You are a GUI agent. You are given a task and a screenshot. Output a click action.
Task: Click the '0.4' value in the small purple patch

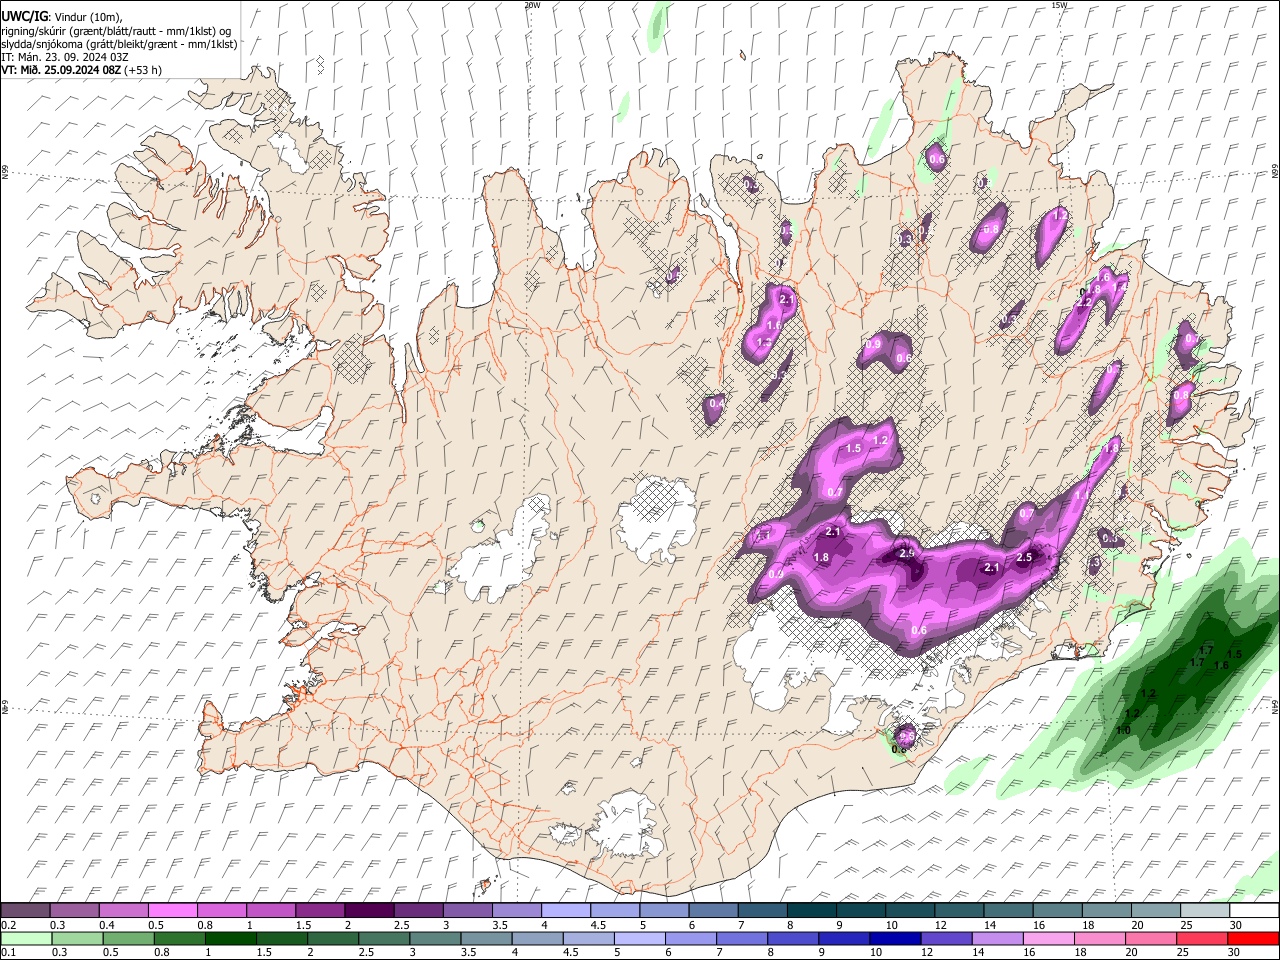tap(716, 403)
